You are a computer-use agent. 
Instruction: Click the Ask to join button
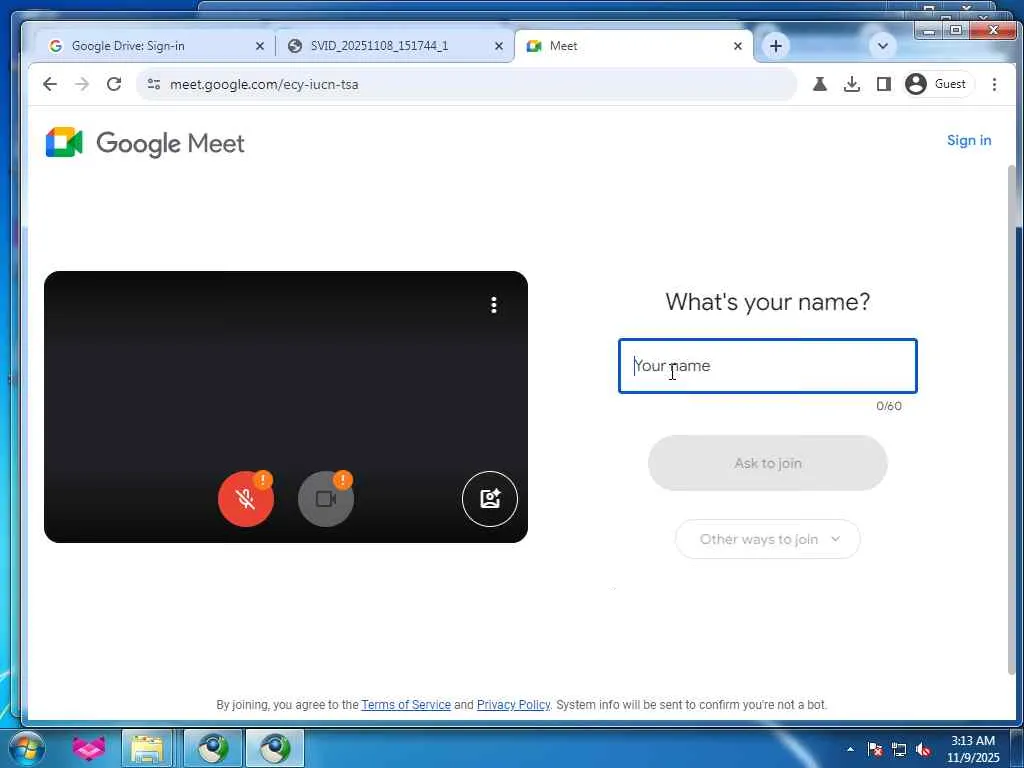click(x=768, y=463)
